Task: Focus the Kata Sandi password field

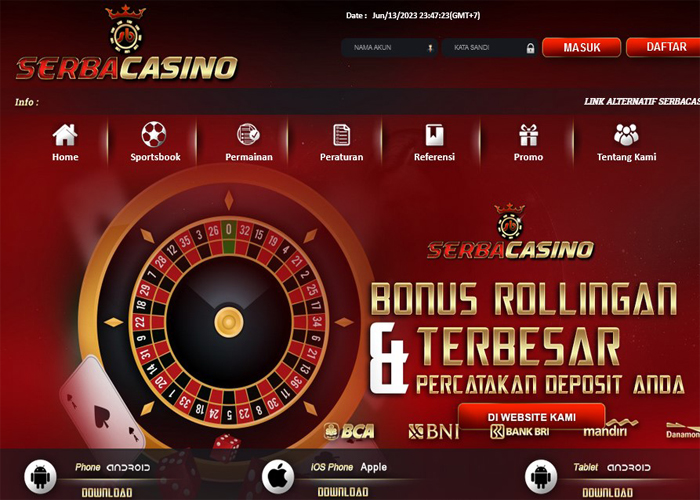Action: click(x=490, y=47)
